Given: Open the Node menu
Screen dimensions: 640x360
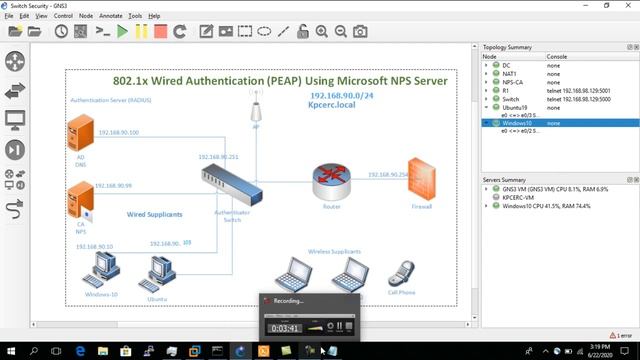Looking at the screenshot, I should tap(86, 16).
